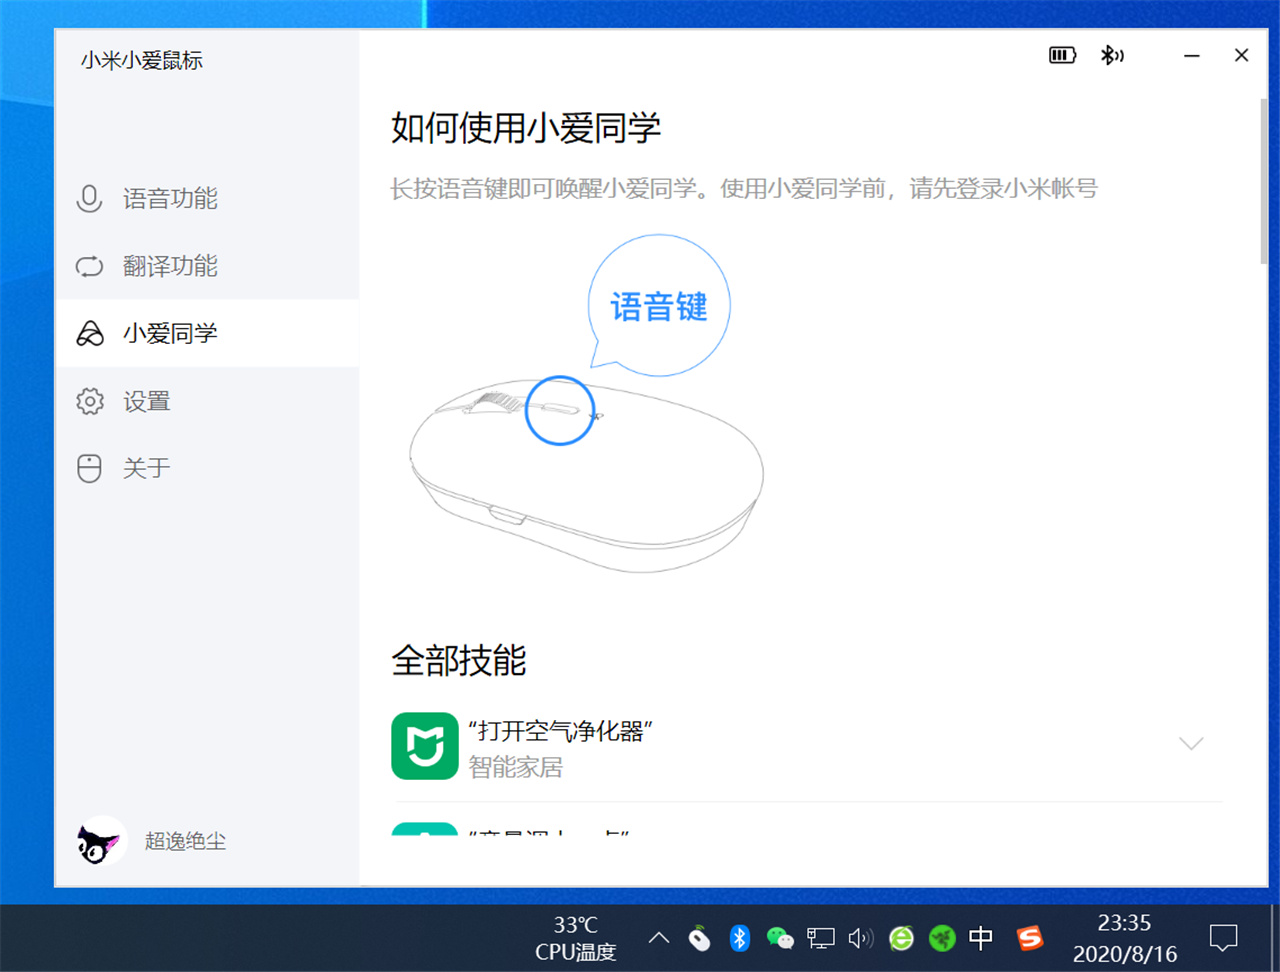Close the 小米小爱鼠标 window
The image size is (1280, 972).
[x=1241, y=56]
